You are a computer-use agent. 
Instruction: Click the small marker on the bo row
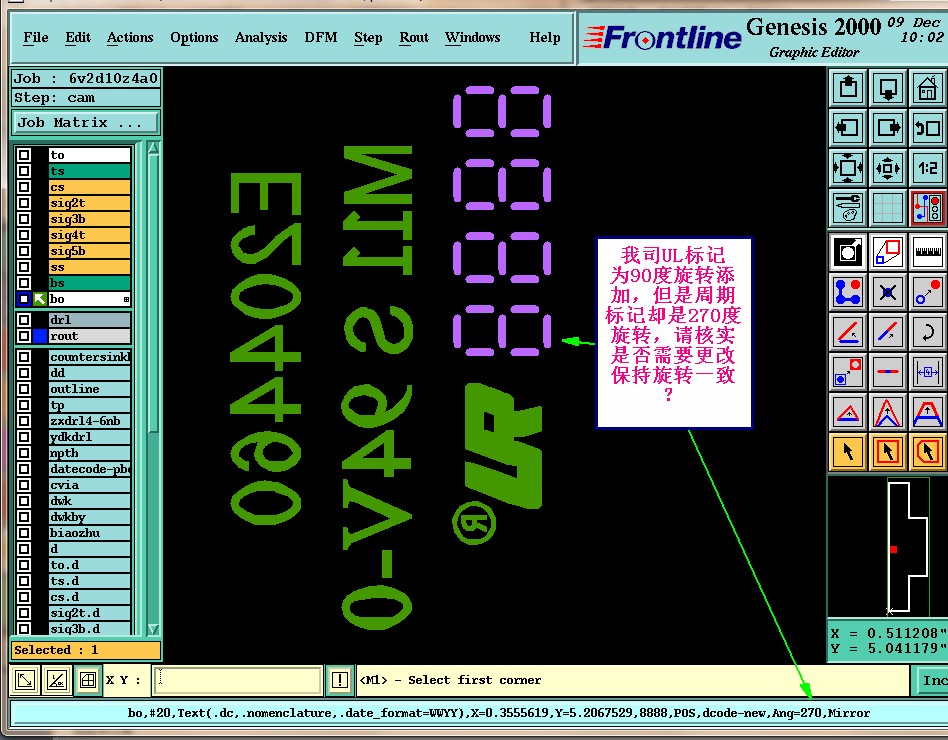[126, 299]
